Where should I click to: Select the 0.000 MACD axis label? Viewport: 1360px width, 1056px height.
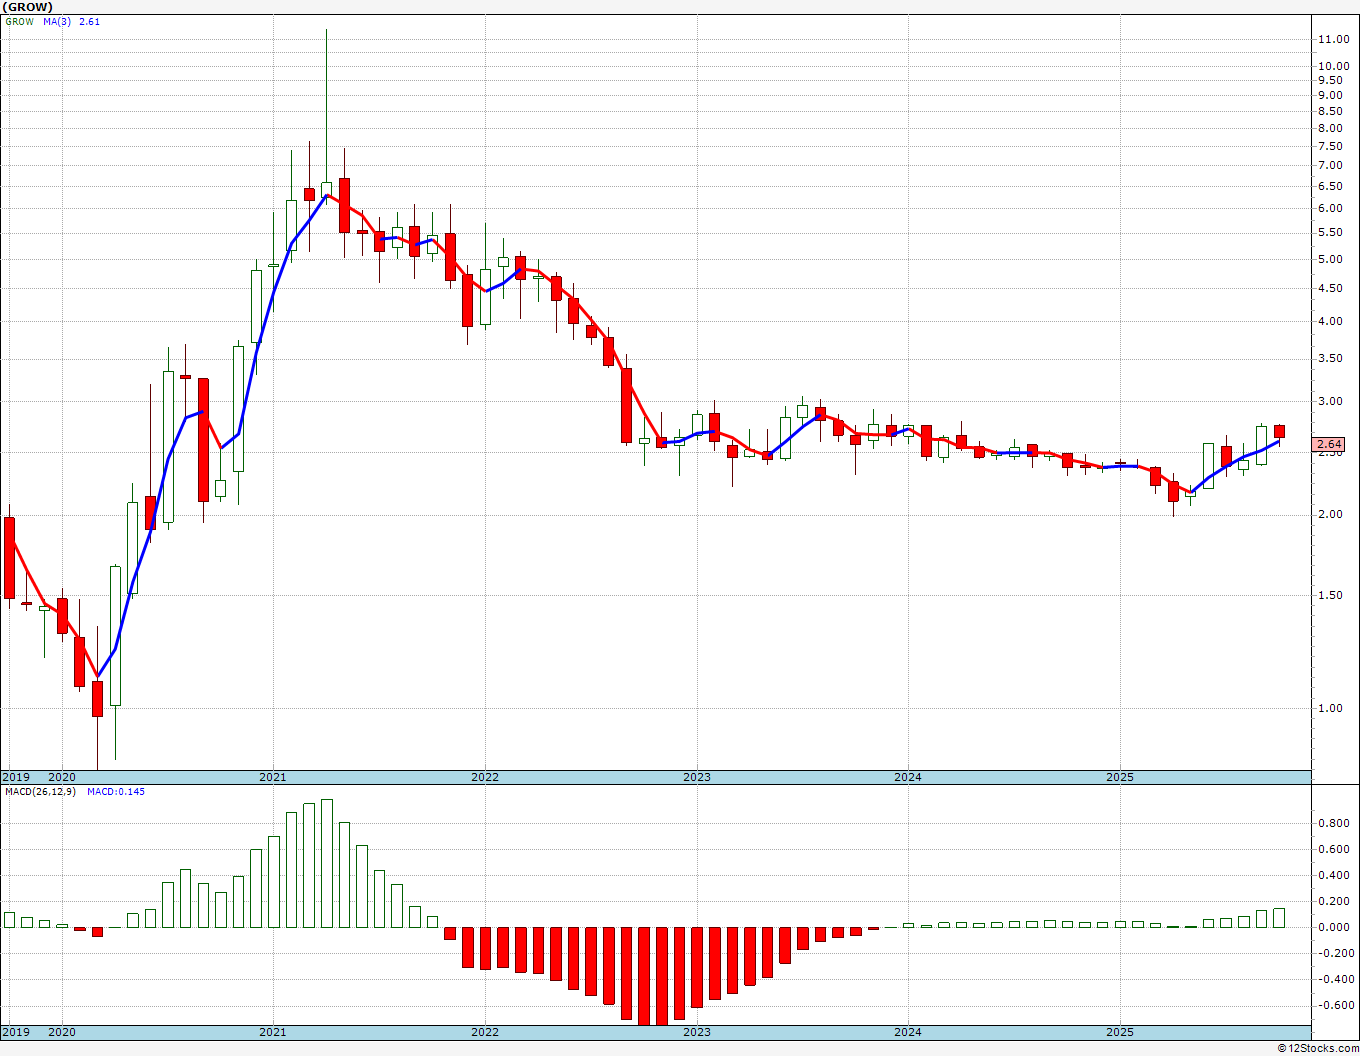(1332, 928)
